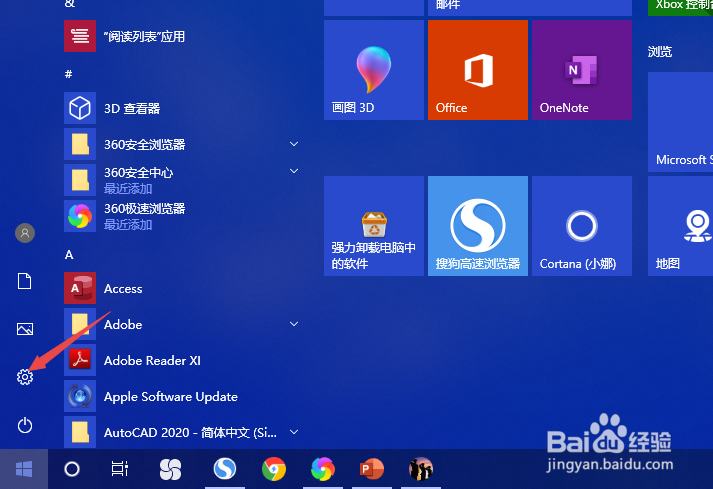713x489 pixels.
Task: Click the Power button icon
Action: tap(25, 425)
